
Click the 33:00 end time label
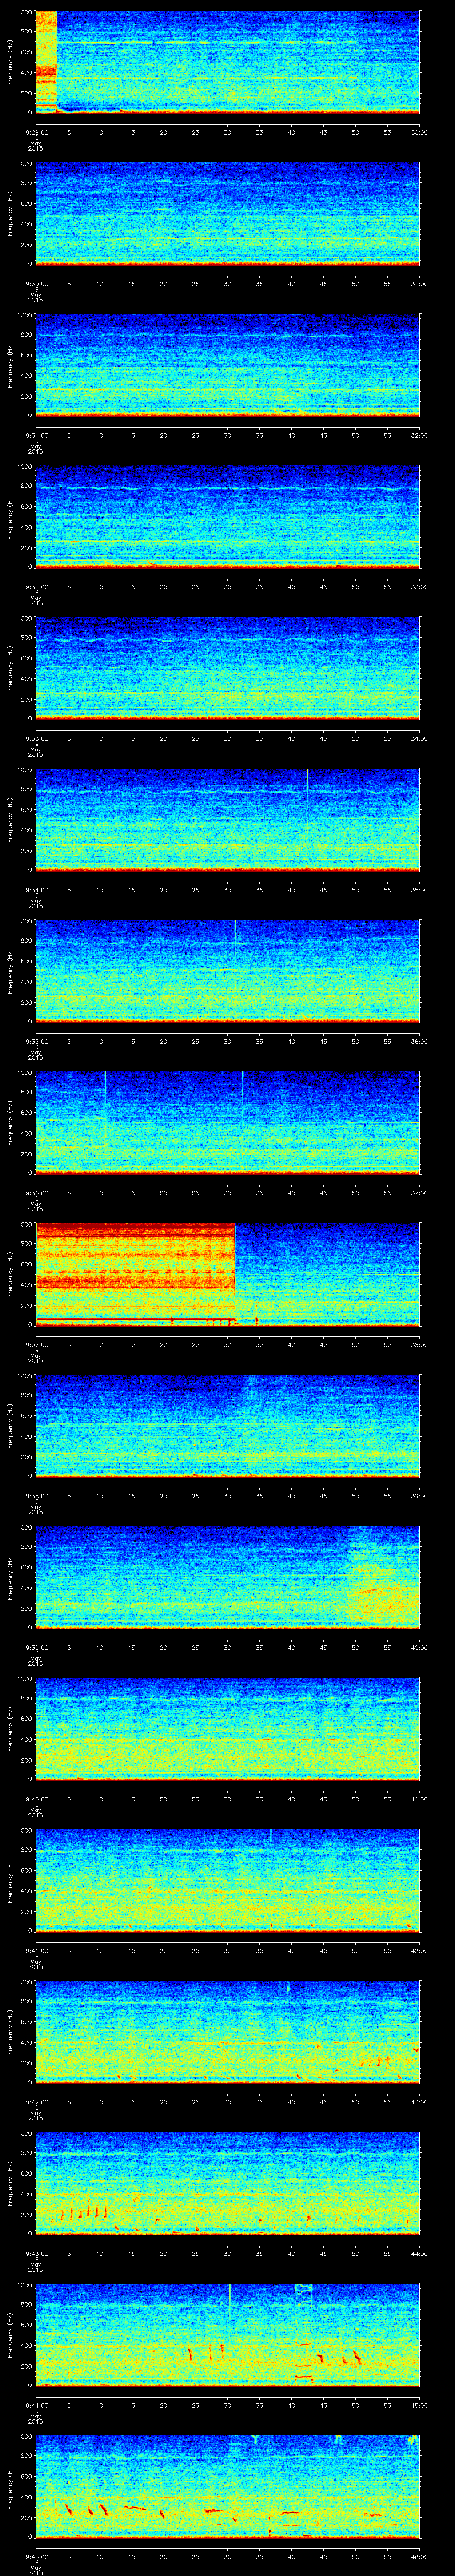point(419,587)
